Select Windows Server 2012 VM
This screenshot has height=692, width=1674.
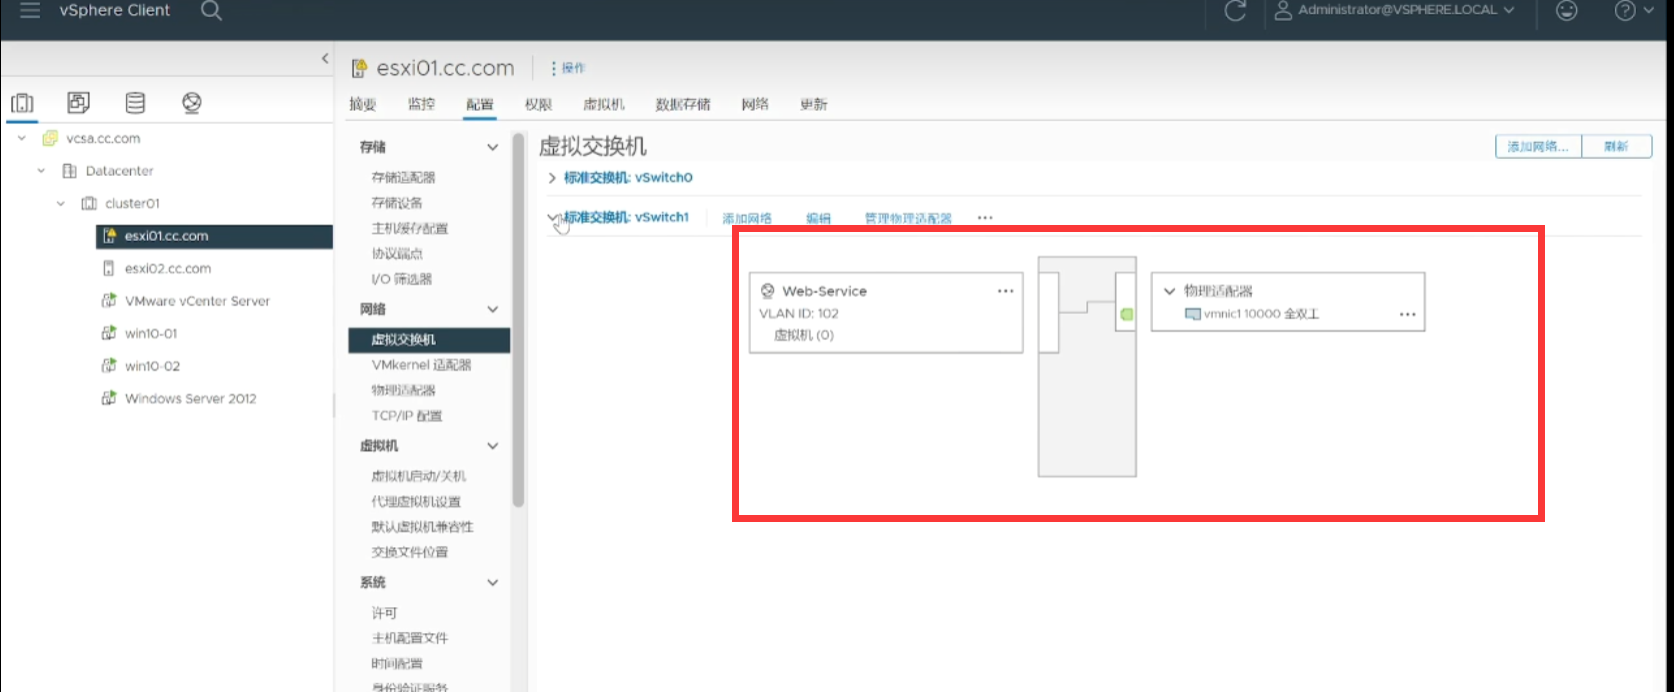pyautogui.click(x=190, y=398)
